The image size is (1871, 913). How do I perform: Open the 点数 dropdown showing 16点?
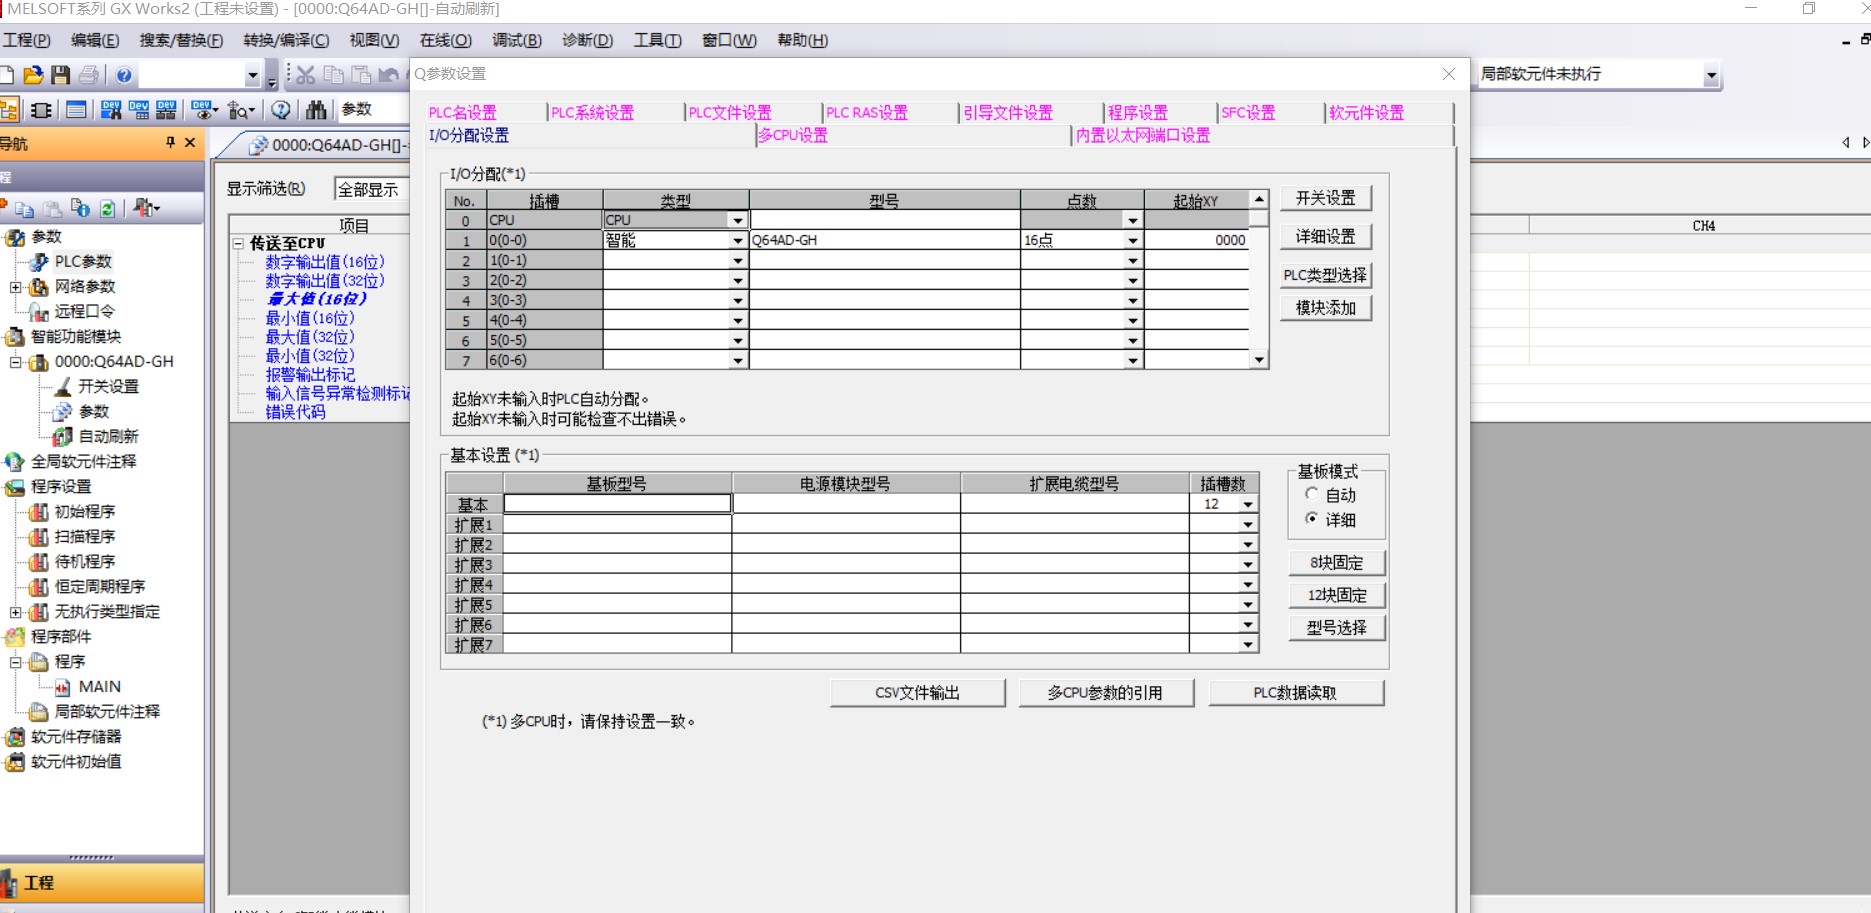coord(1132,241)
